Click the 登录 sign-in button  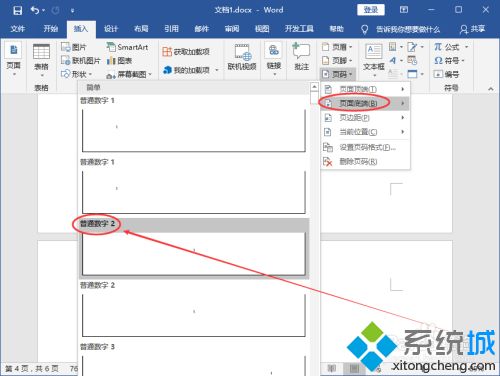click(371, 10)
